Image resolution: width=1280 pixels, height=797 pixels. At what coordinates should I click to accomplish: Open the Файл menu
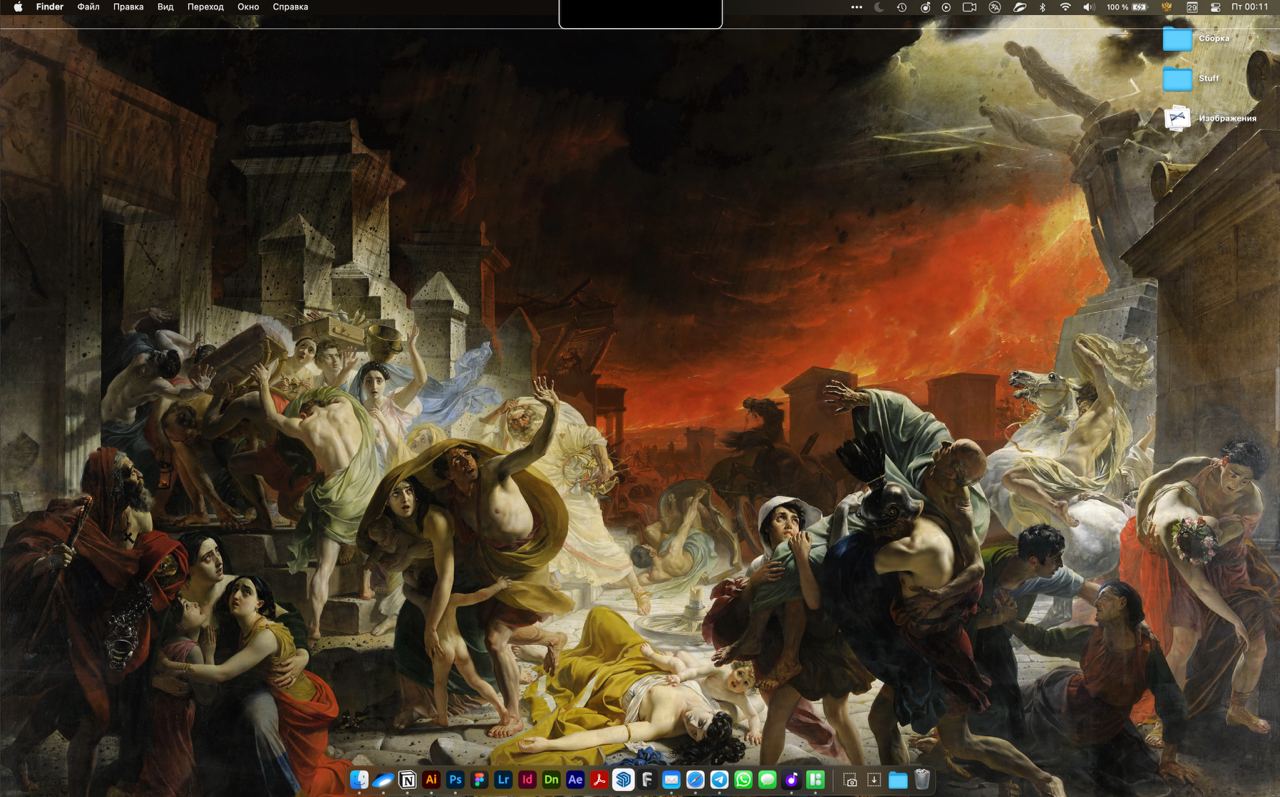coord(88,7)
